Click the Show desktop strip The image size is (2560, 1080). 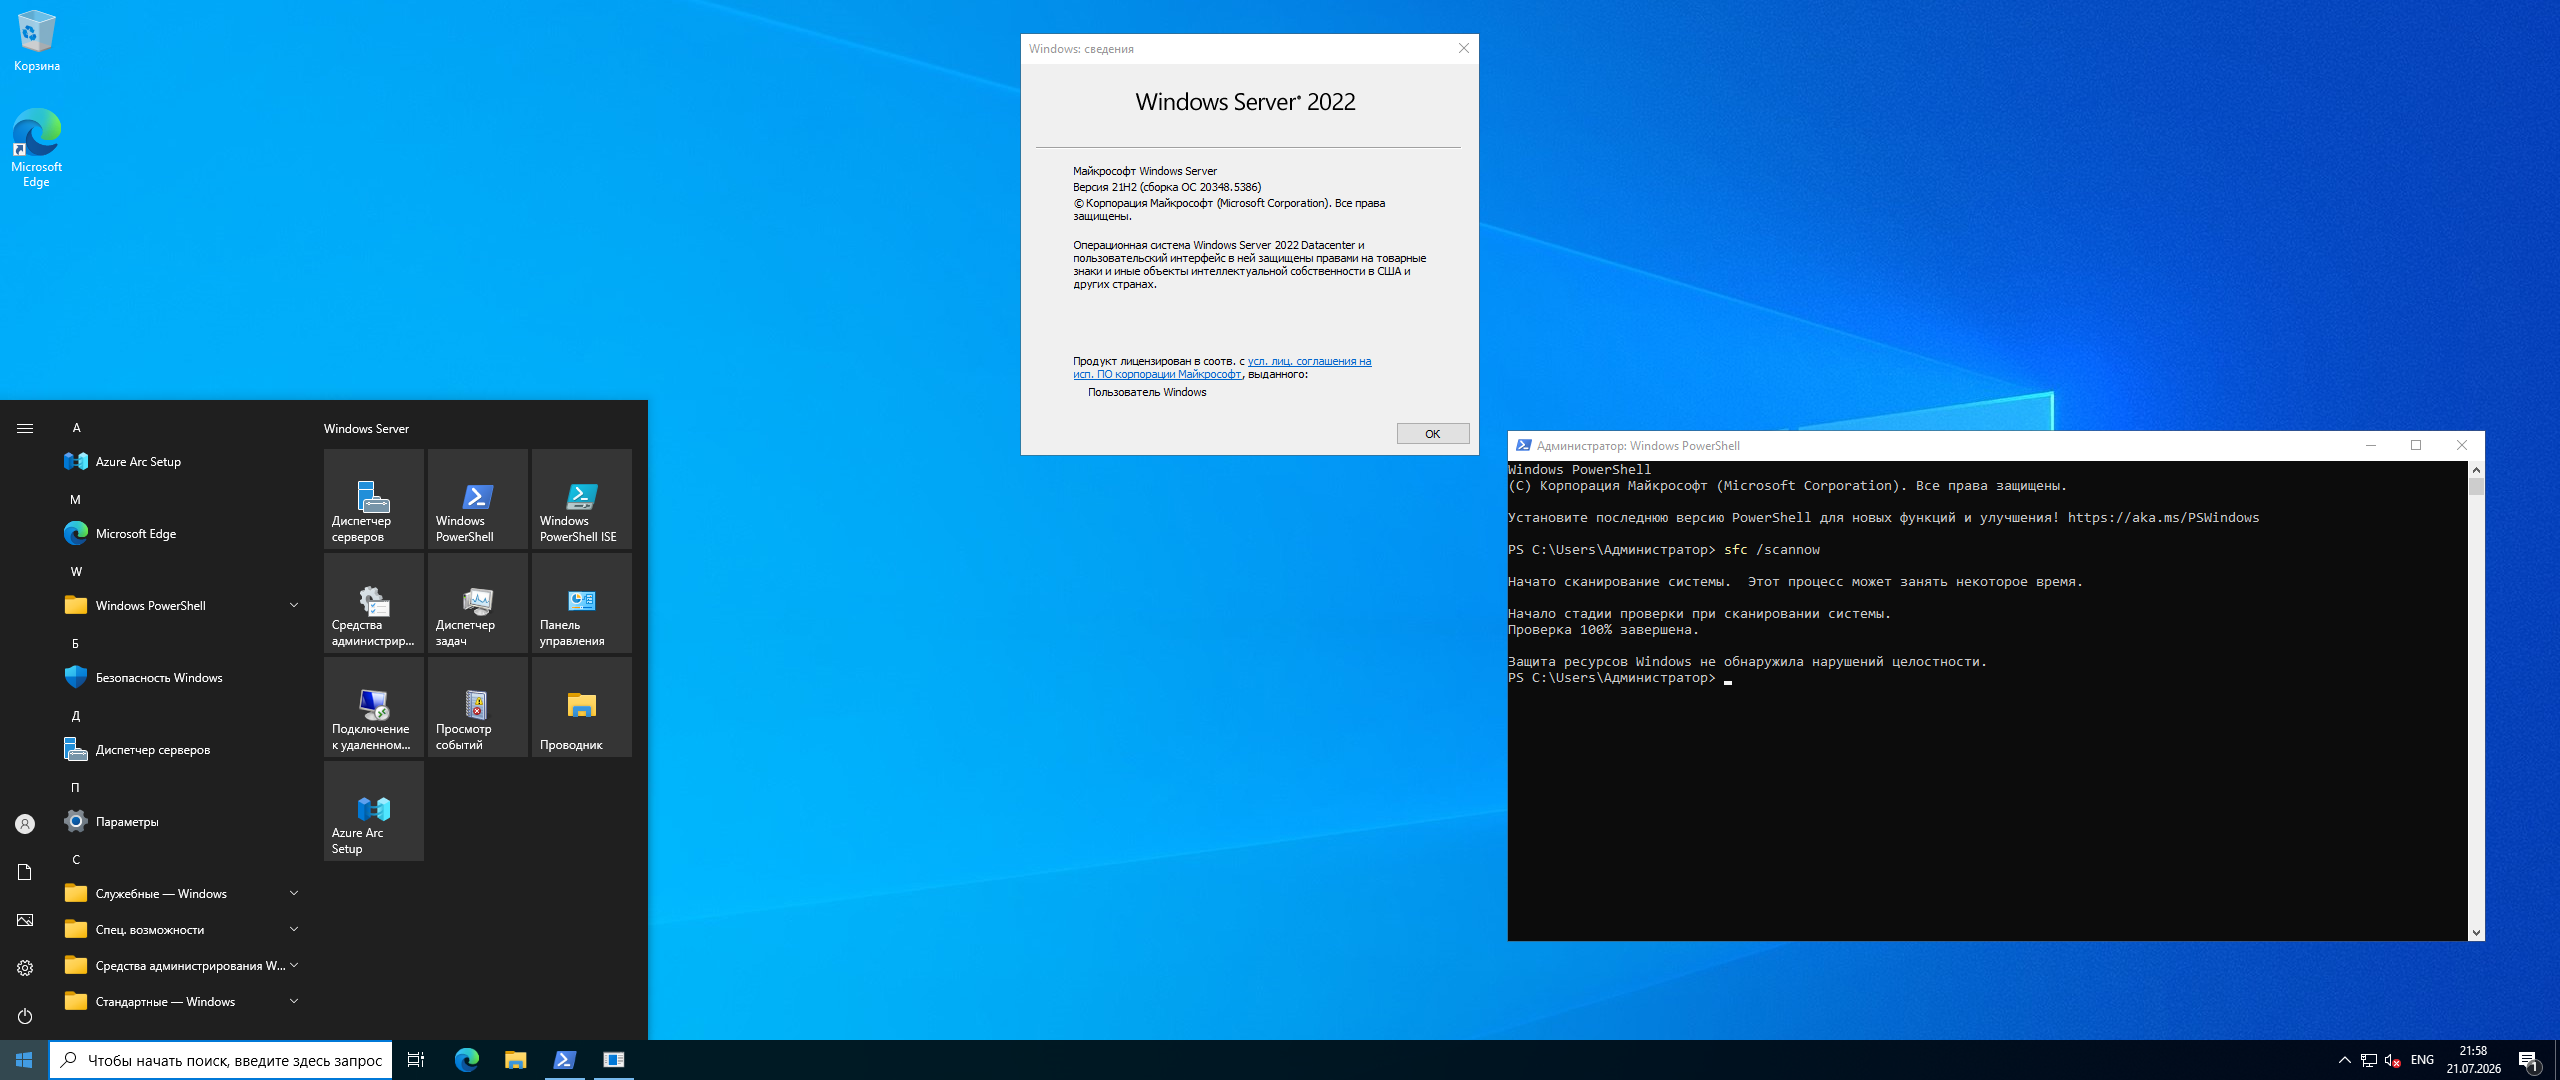2557,1060
